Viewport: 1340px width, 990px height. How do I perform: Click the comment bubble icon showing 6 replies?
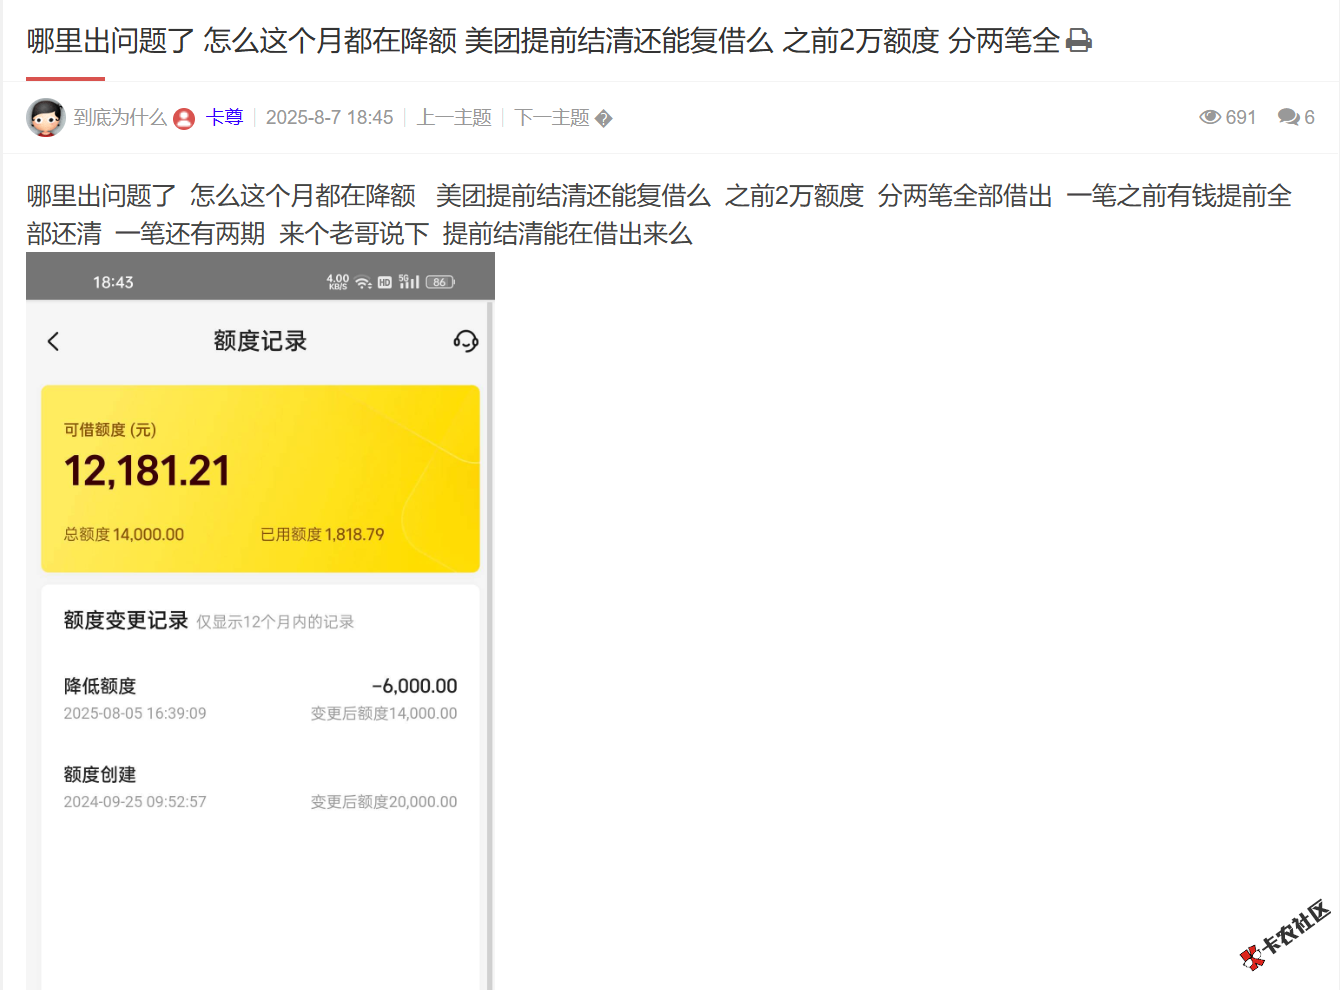pyautogui.click(x=1287, y=117)
